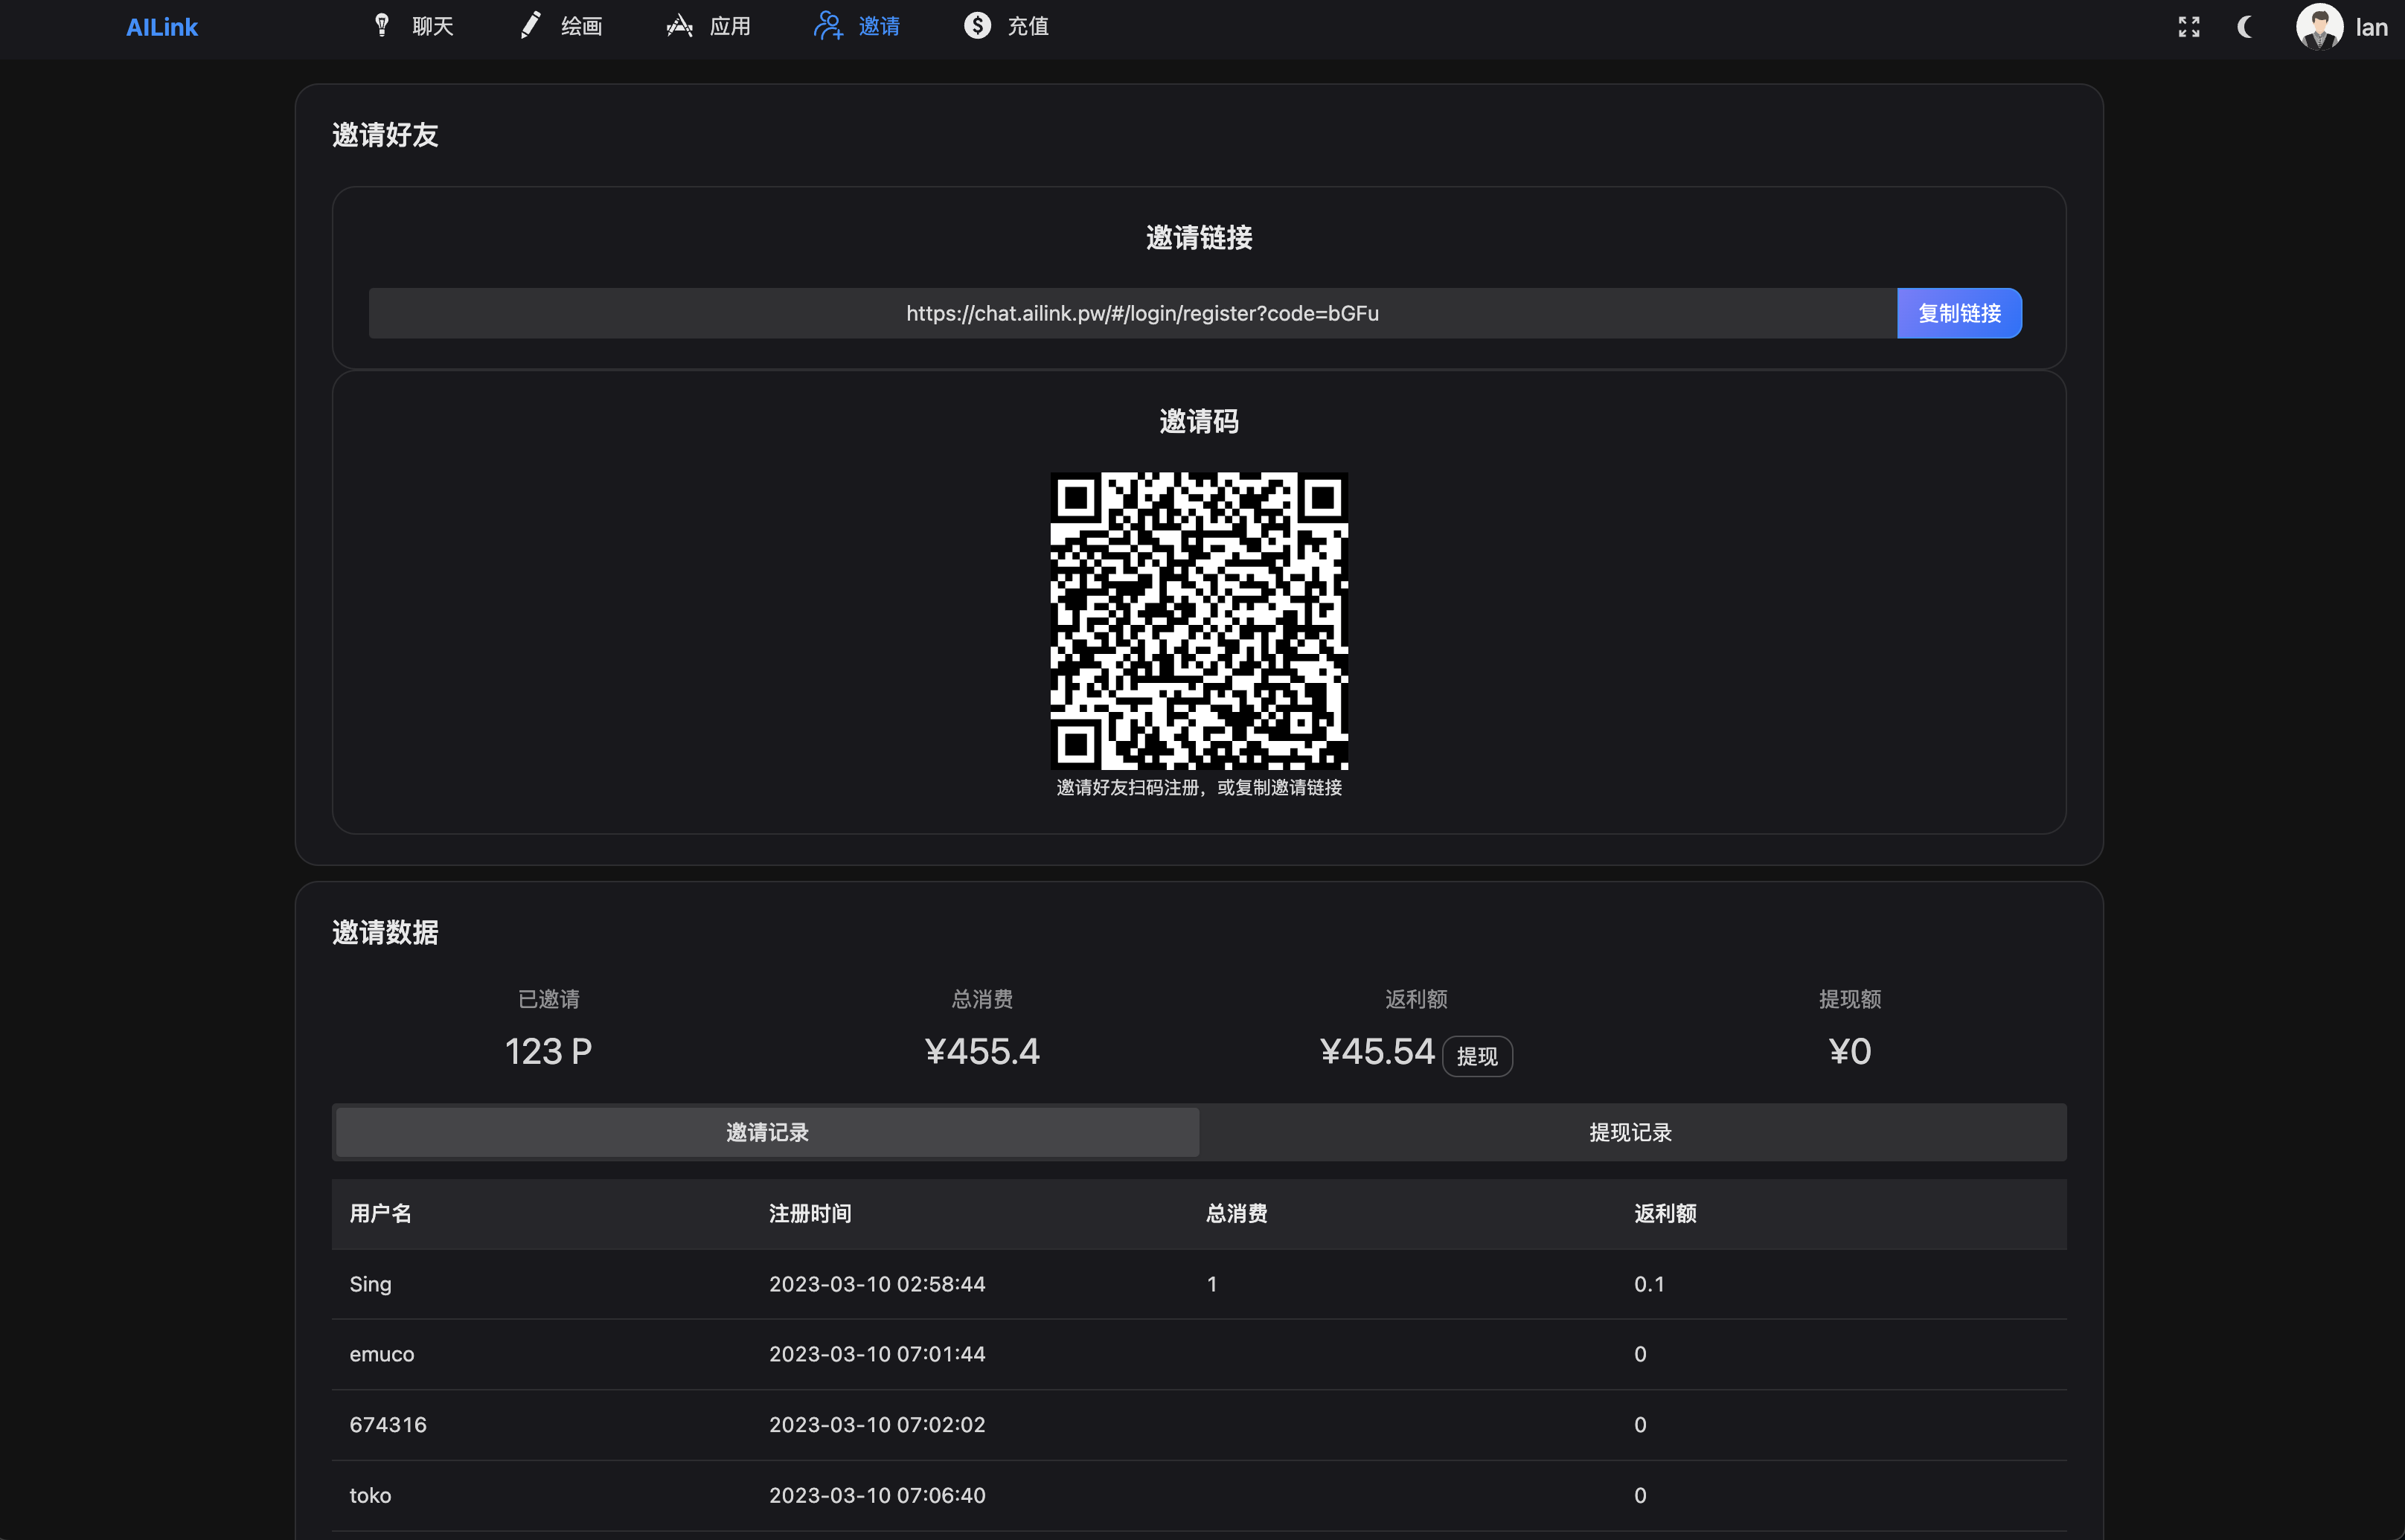This screenshot has width=2405, height=1540.
Task: Click the pencil drawing icon
Action: click(530, 25)
